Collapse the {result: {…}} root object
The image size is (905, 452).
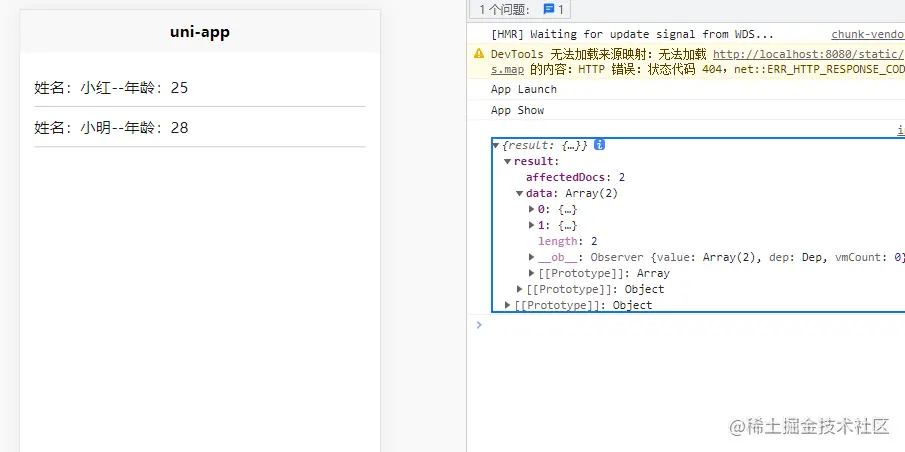(x=496, y=145)
